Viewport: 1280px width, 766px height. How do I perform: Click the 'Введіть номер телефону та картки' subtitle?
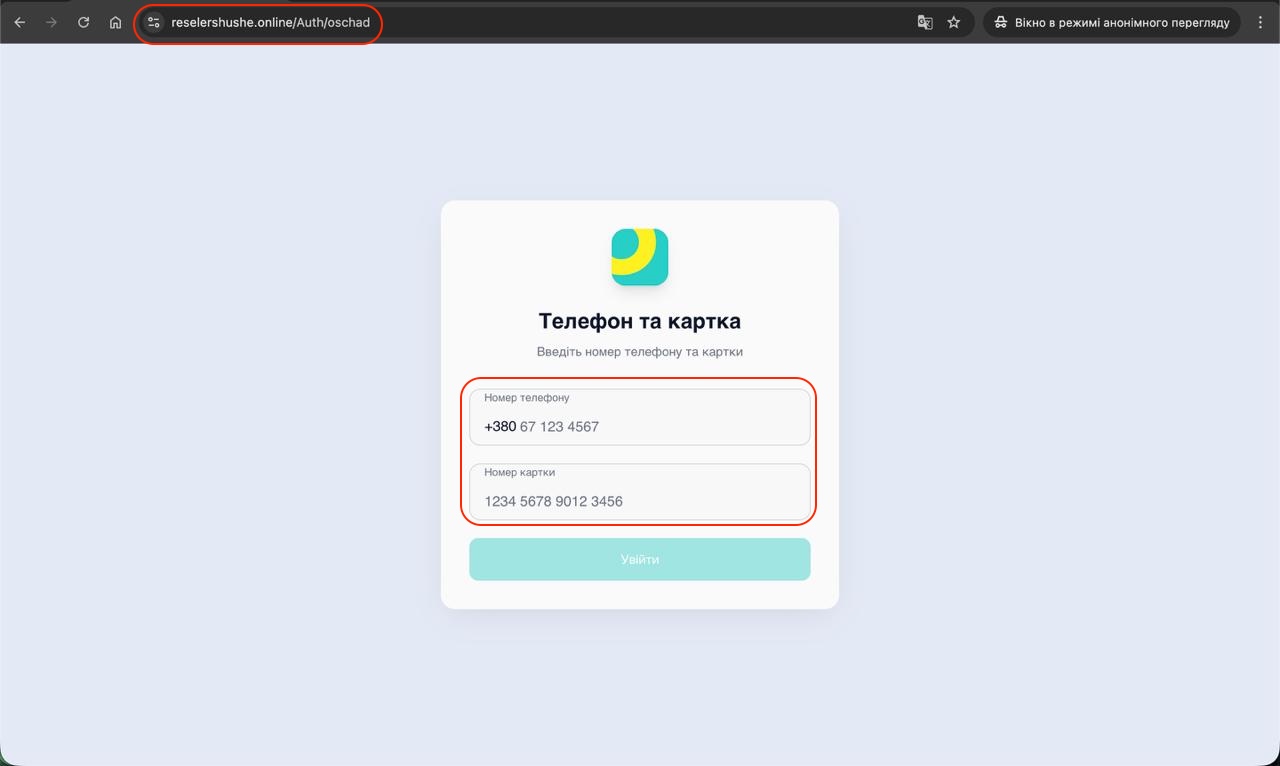(640, 352)
